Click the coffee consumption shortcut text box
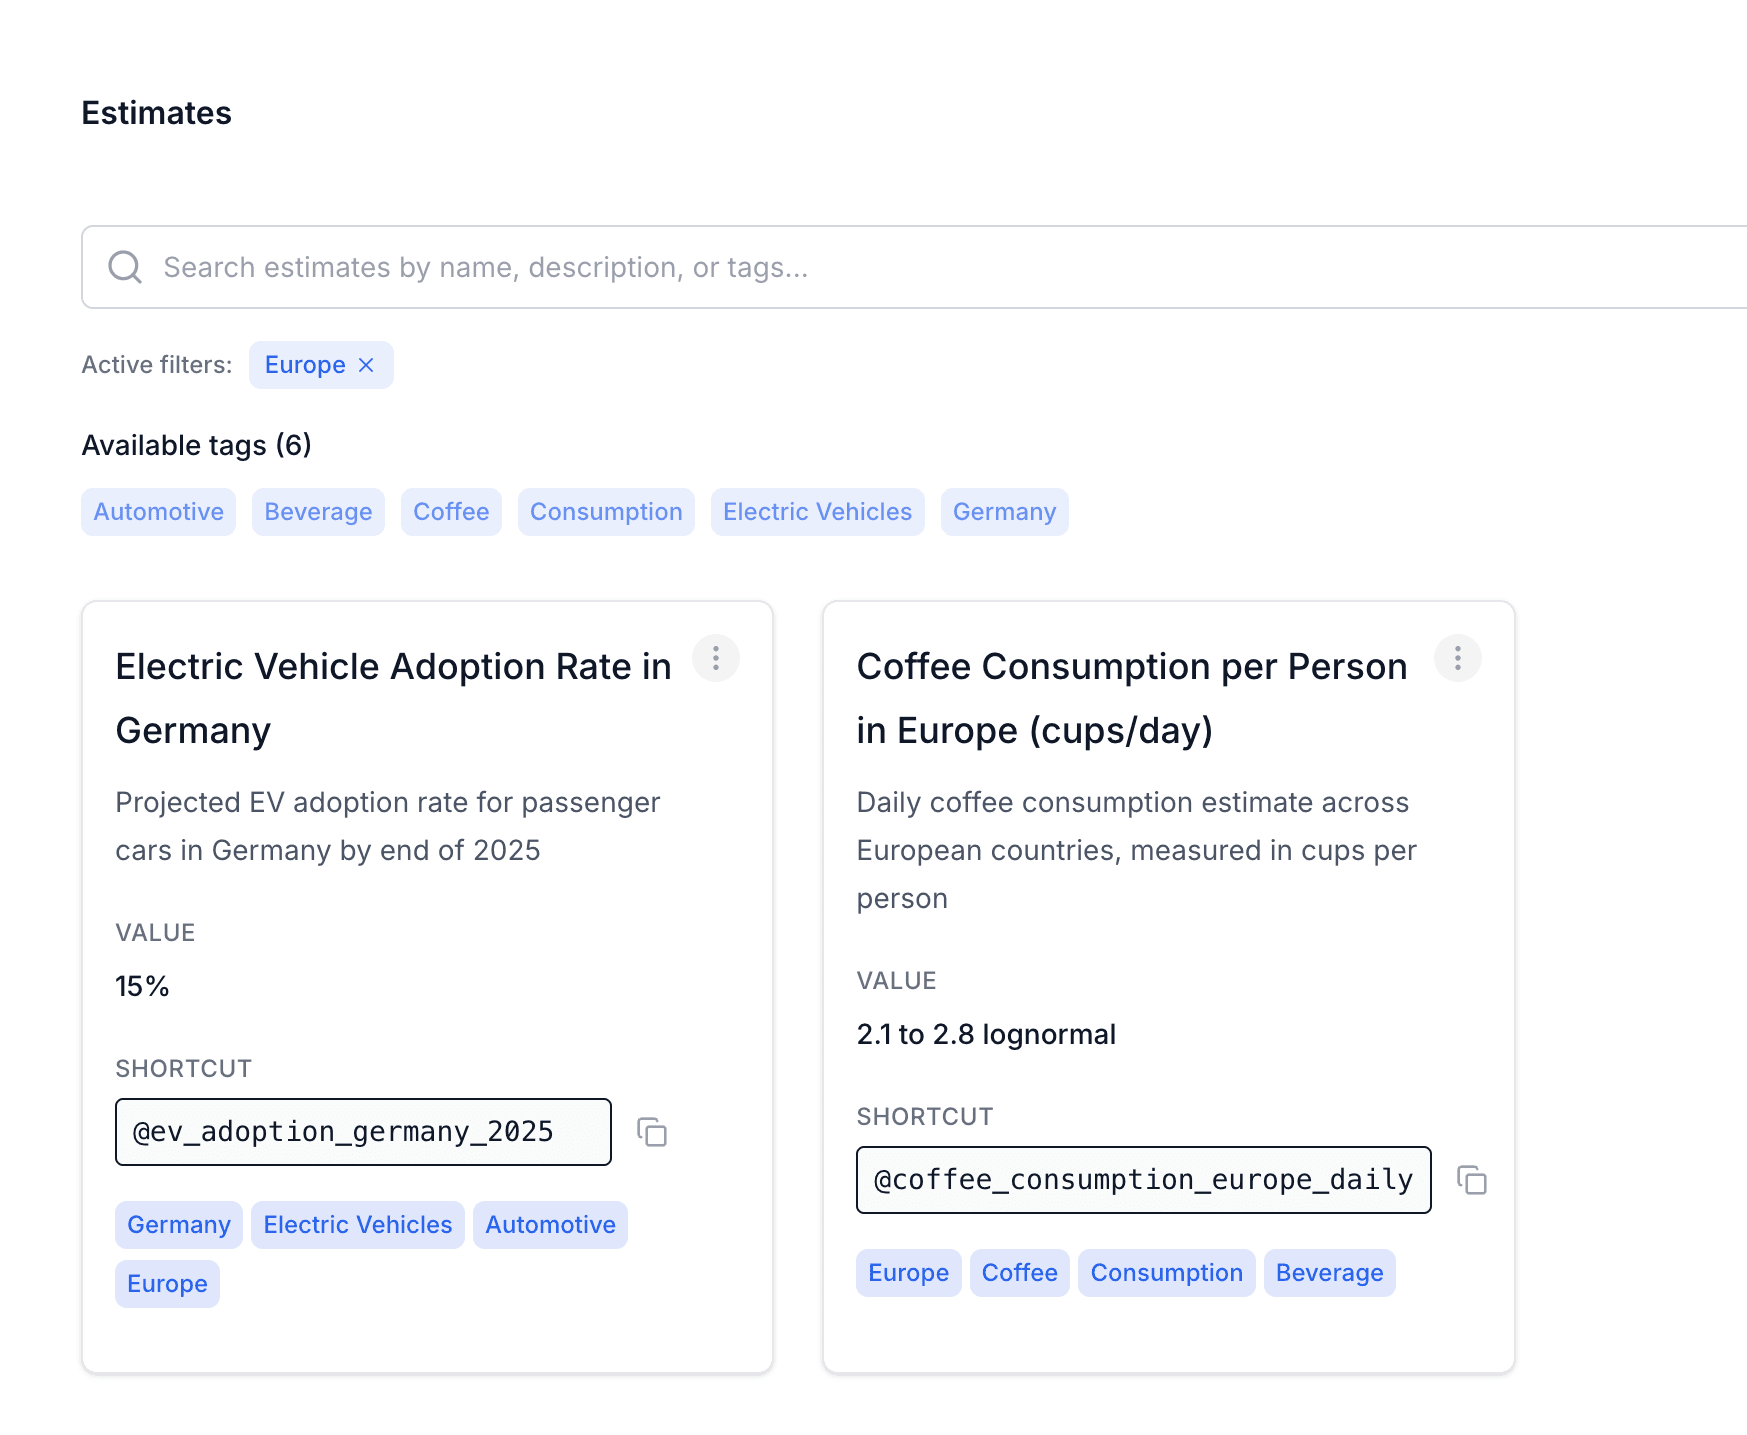 [x=1143, y=1180]
